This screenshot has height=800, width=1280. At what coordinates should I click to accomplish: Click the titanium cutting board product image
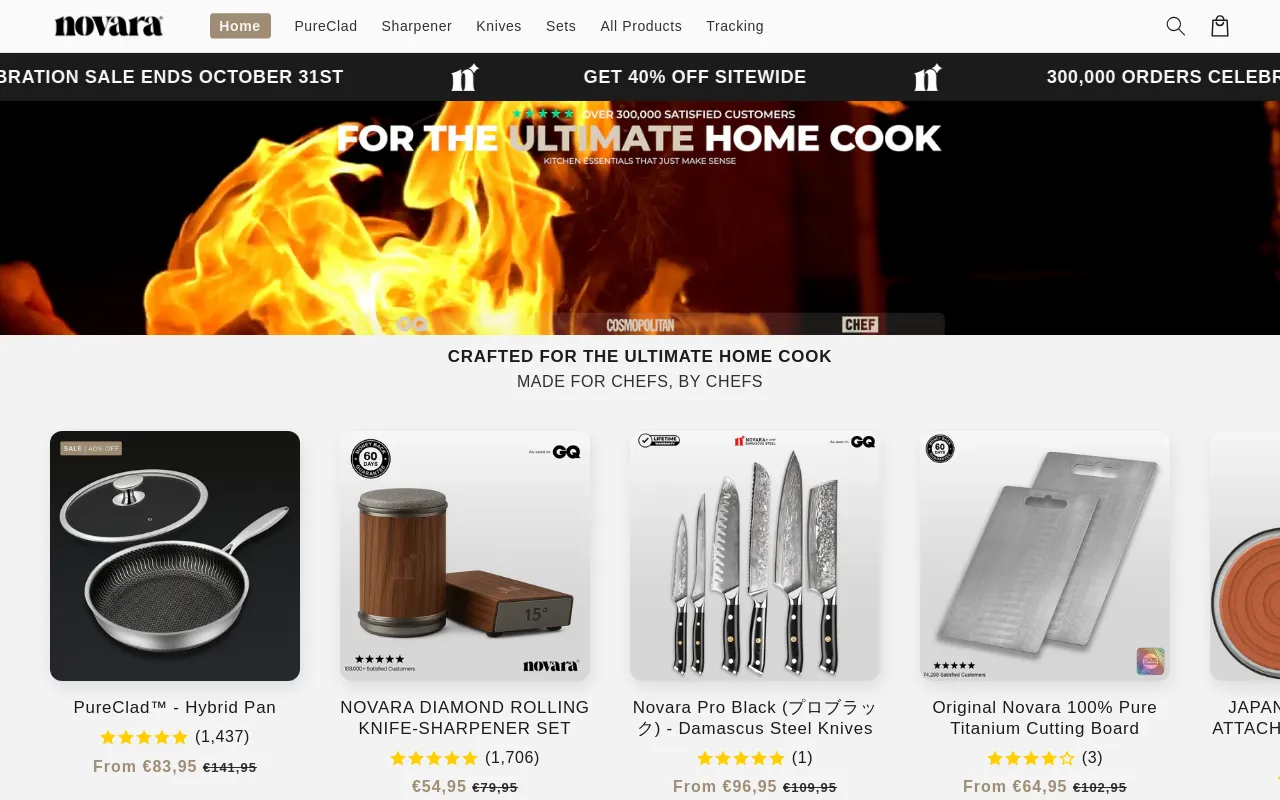(1045, 556)
